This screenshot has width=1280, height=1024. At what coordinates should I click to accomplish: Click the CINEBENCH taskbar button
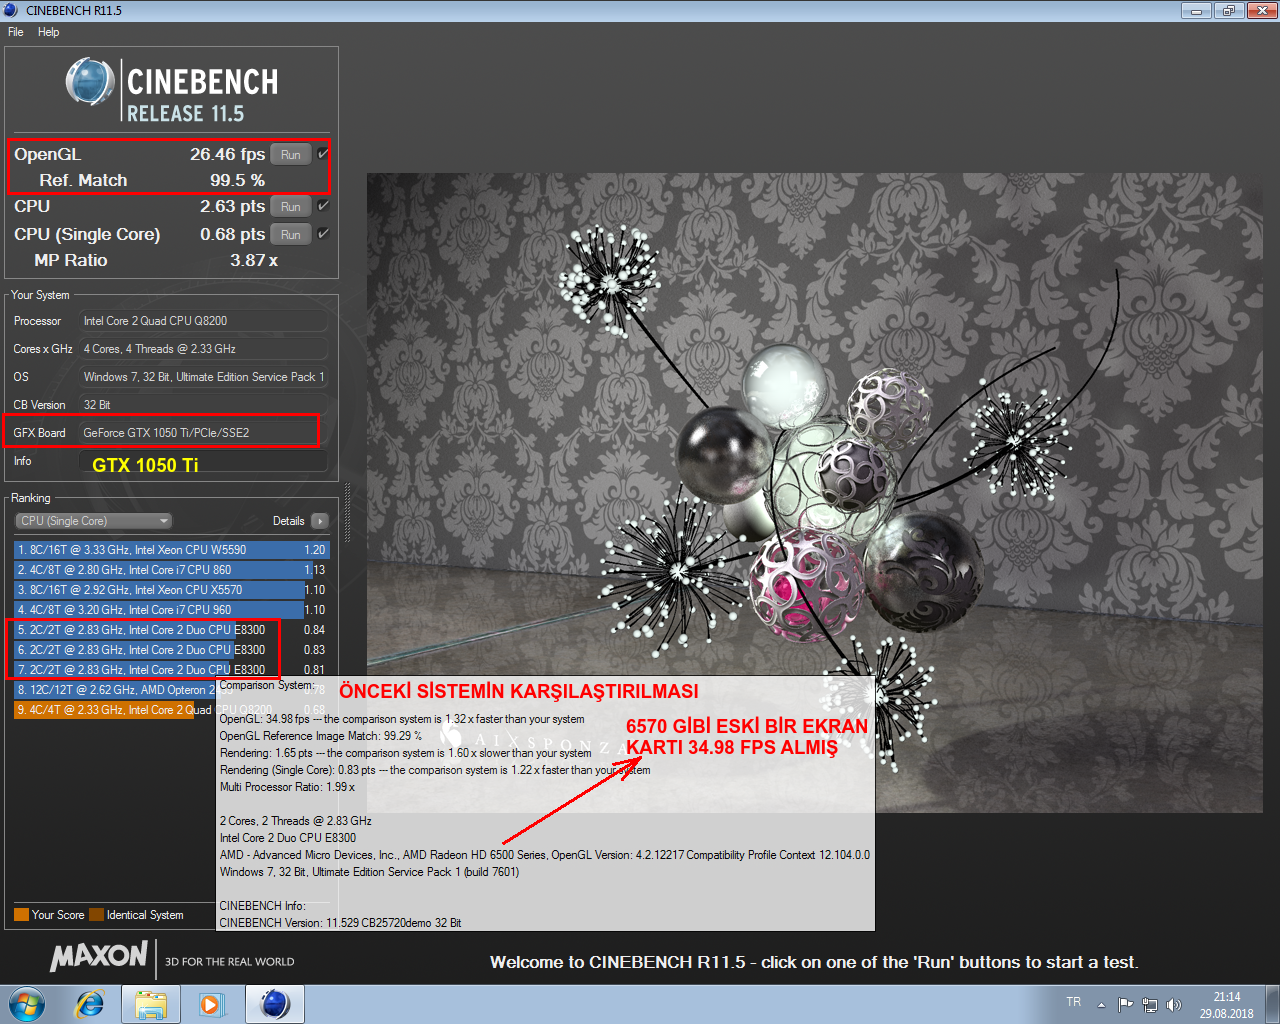(x=275, y=1004)
